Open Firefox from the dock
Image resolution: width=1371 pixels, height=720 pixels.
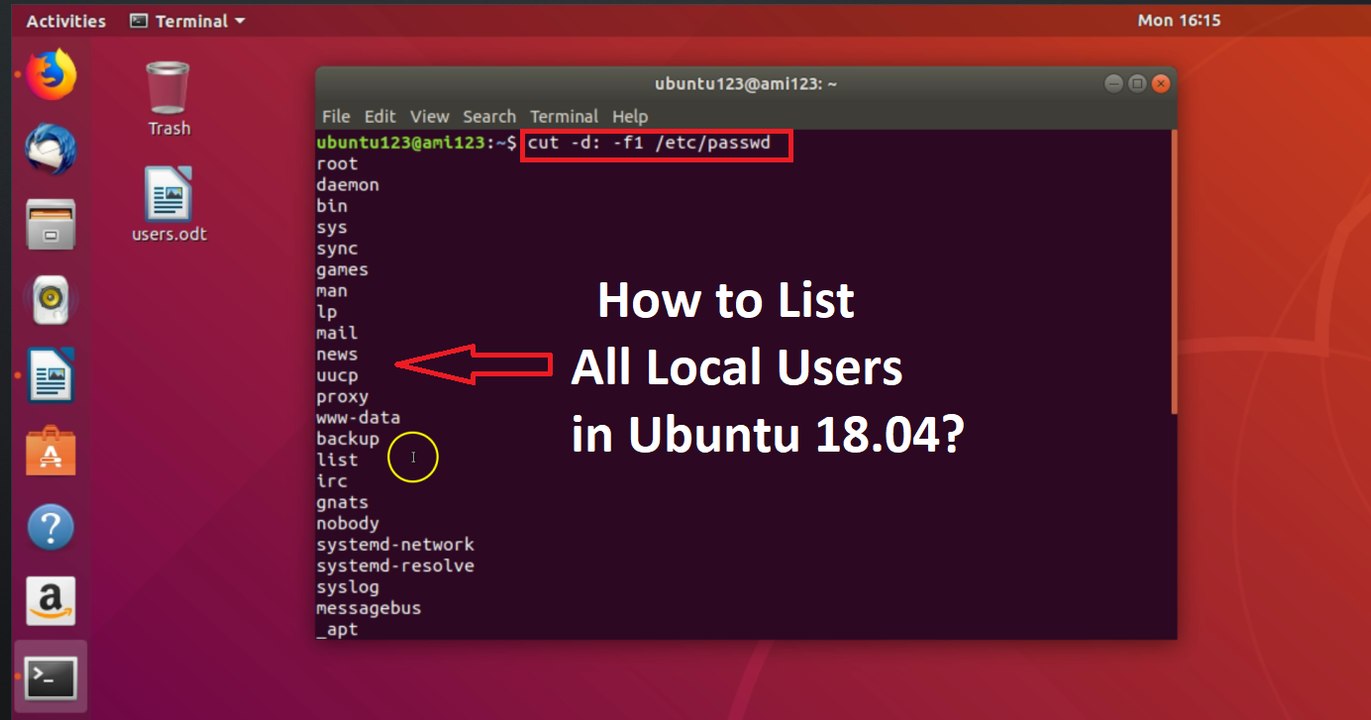[x=51, y=76]
